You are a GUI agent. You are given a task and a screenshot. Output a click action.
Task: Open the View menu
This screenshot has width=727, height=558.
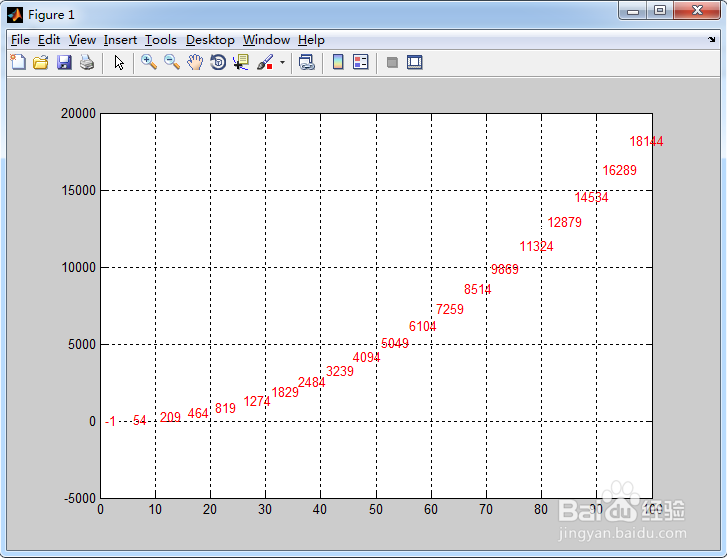(83, 40)
